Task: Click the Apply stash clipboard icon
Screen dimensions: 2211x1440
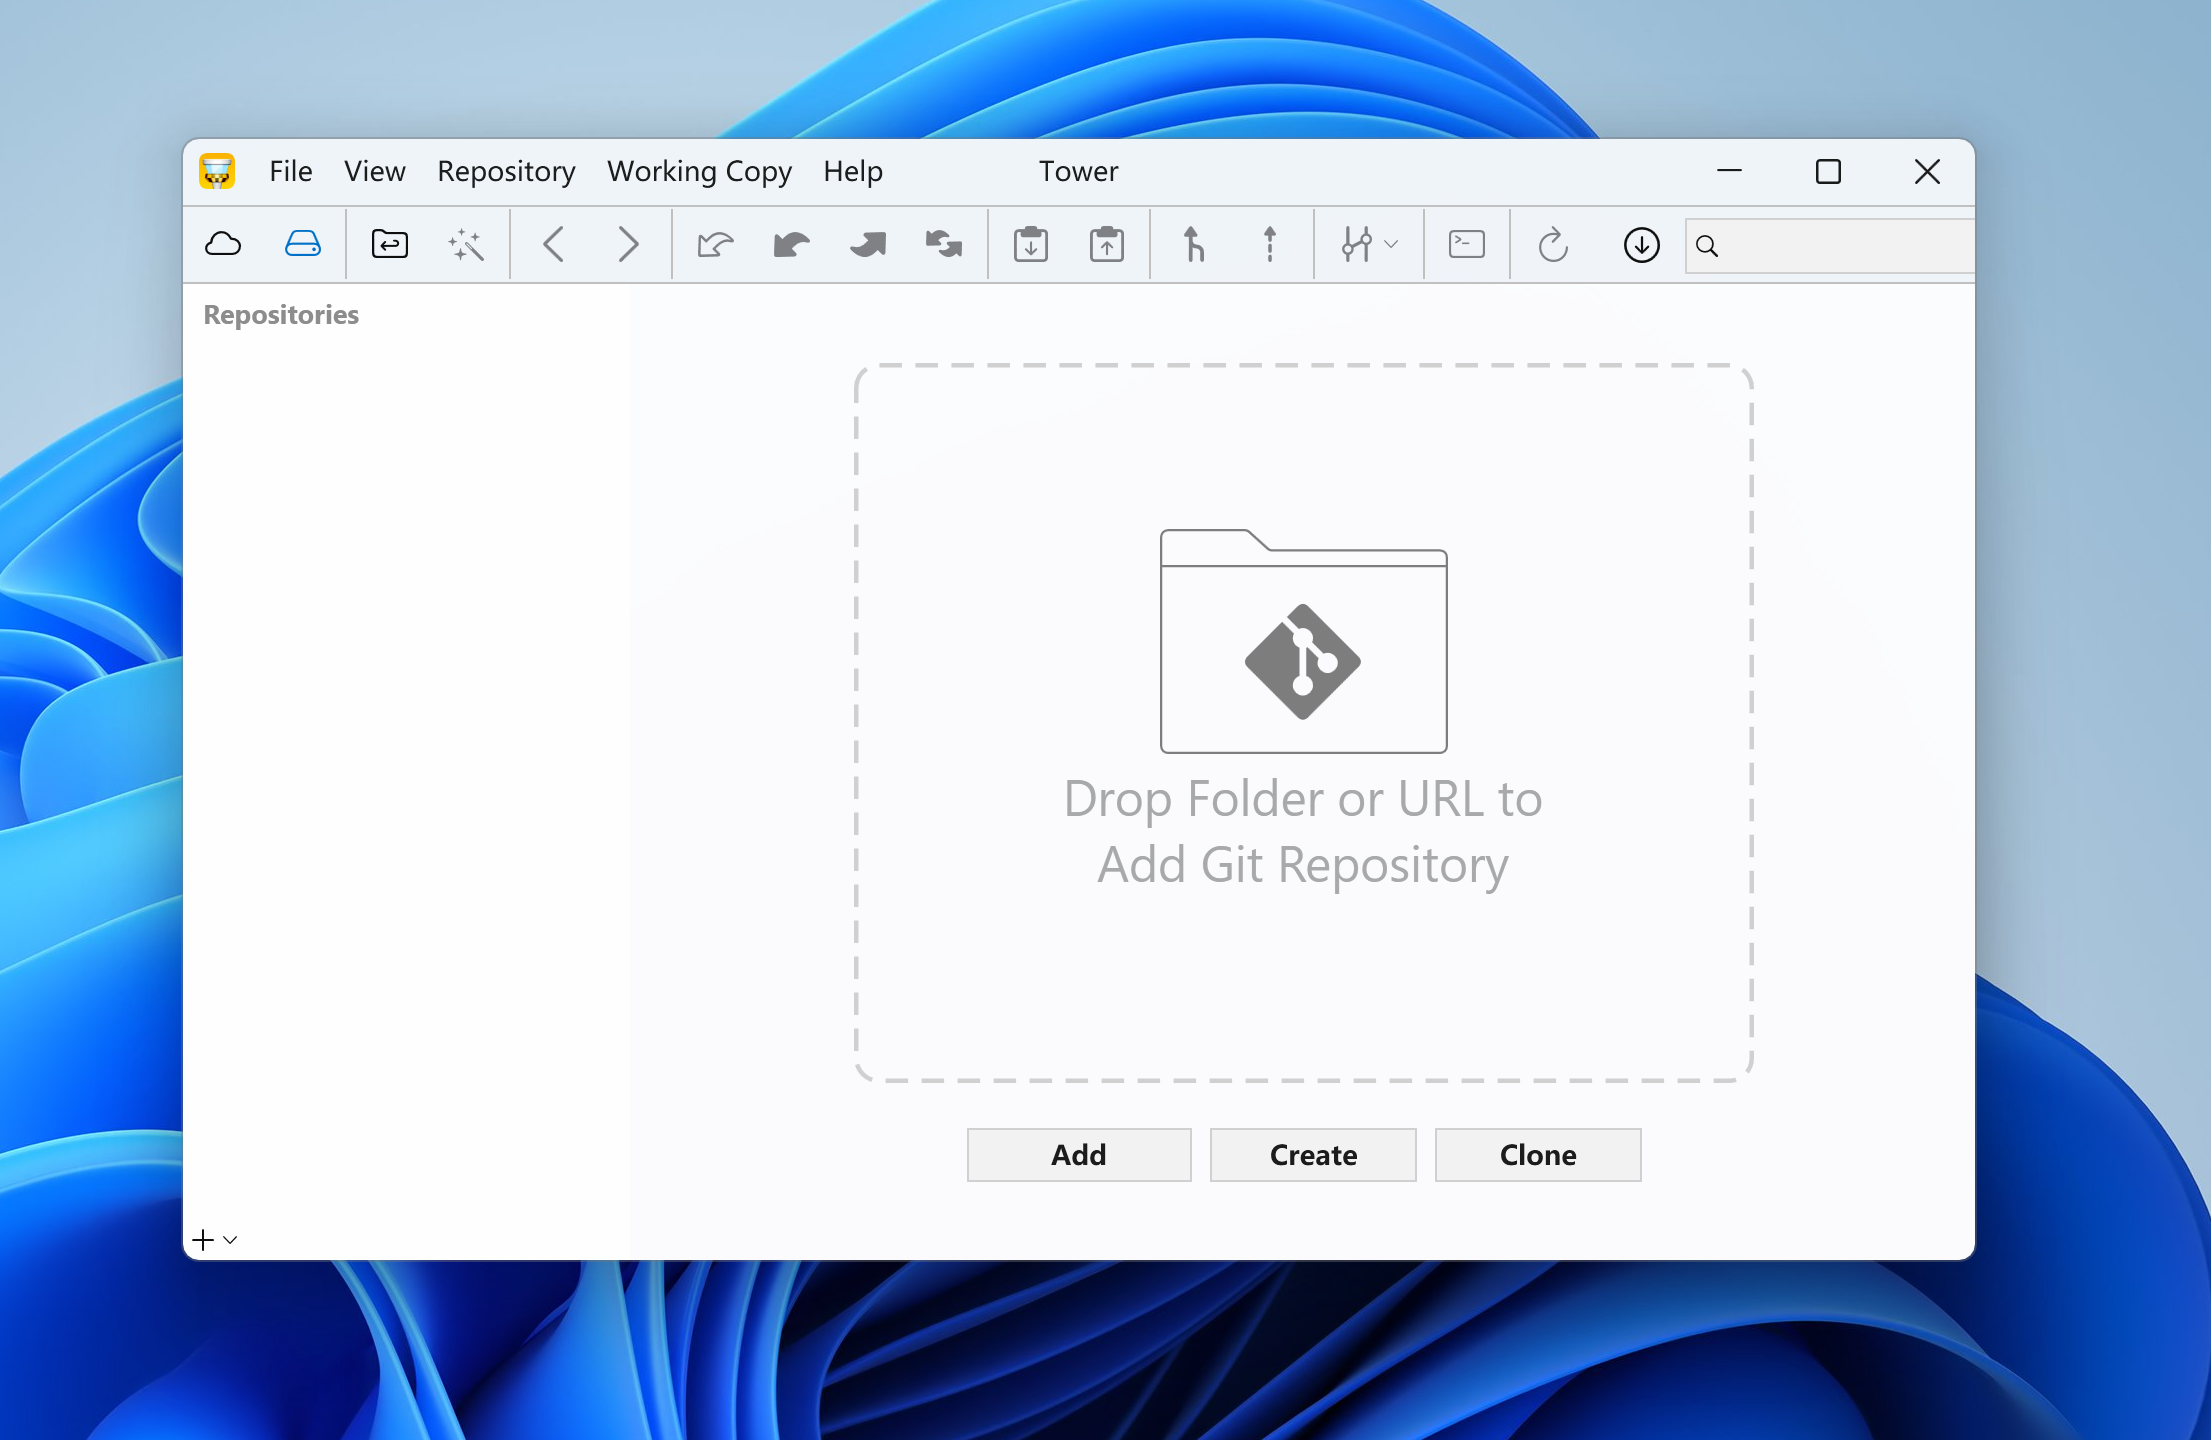Action: 1106,244
